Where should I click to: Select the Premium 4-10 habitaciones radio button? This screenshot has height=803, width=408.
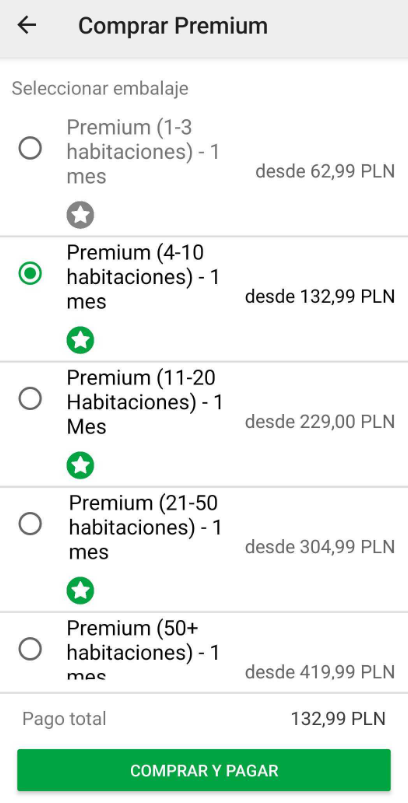pos(30,274)
